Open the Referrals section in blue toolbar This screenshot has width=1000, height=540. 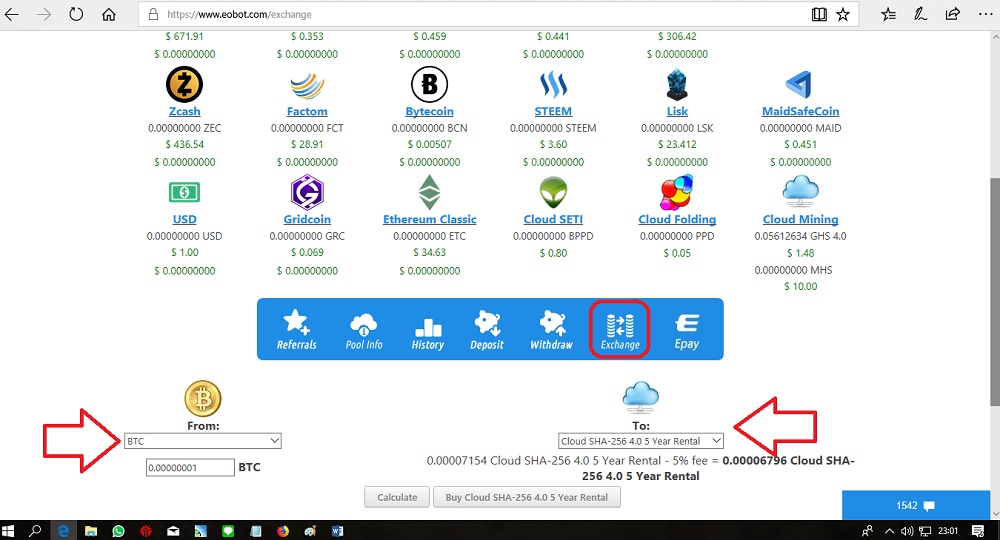(x=297, y=330)
